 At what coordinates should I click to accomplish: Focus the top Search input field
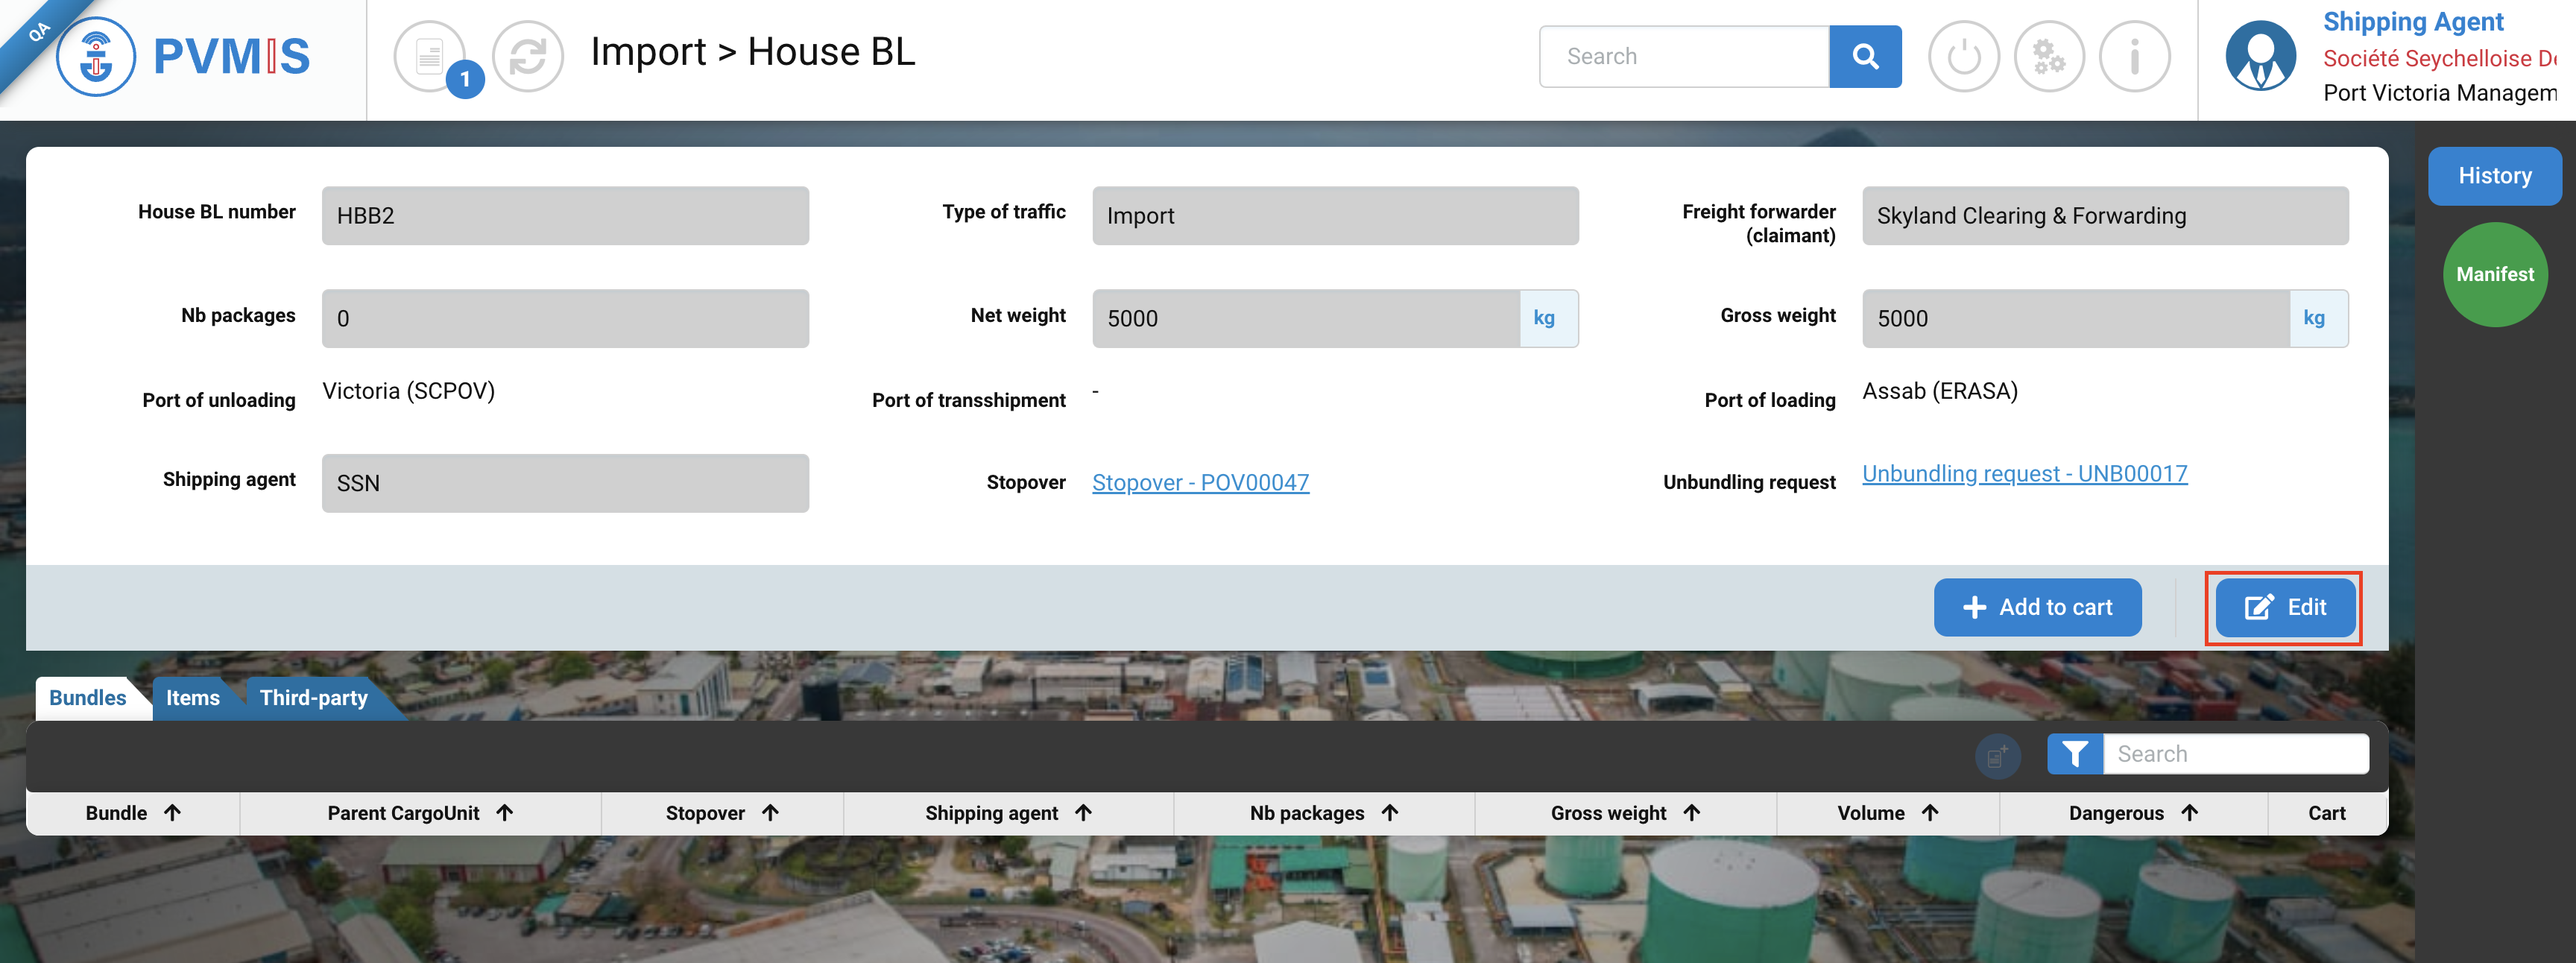pyautogui.click(x=1684, y=56)
